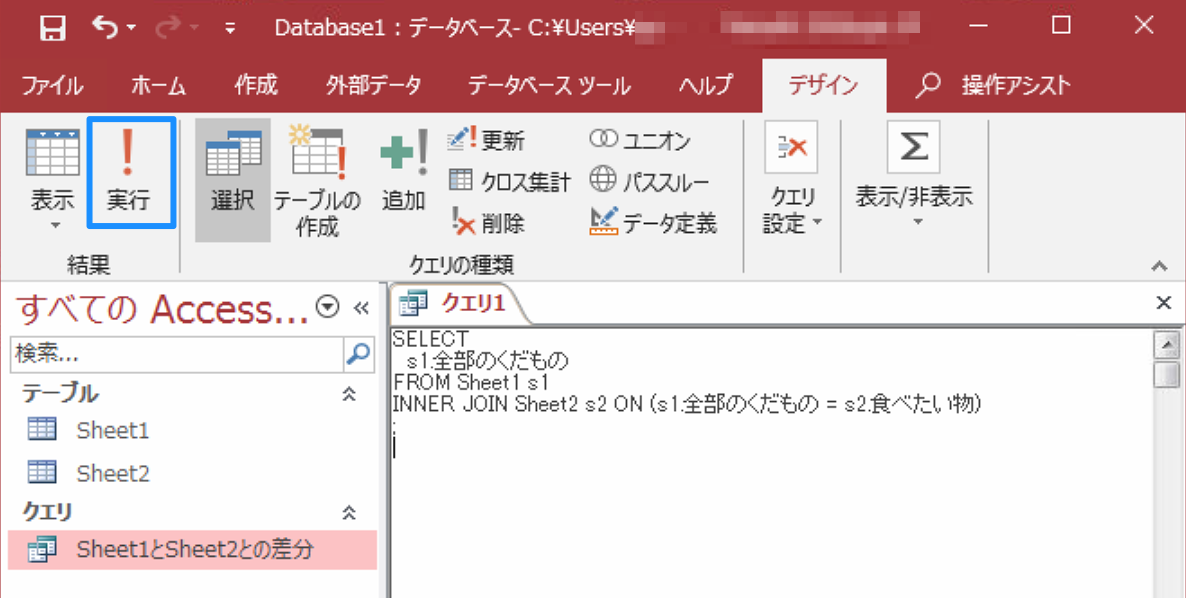This screenshot has height=598, width=1186.
Task: Click the SQL editor scrollbar thumb
Action: pos(1167,375)
